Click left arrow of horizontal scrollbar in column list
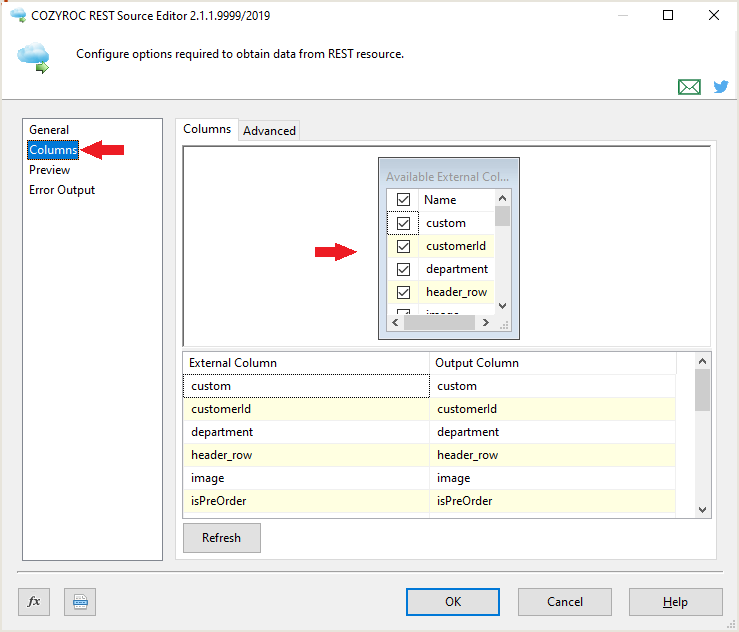This screenshot has width=739, height=632. pyautogui.click(x=395, y=322)
